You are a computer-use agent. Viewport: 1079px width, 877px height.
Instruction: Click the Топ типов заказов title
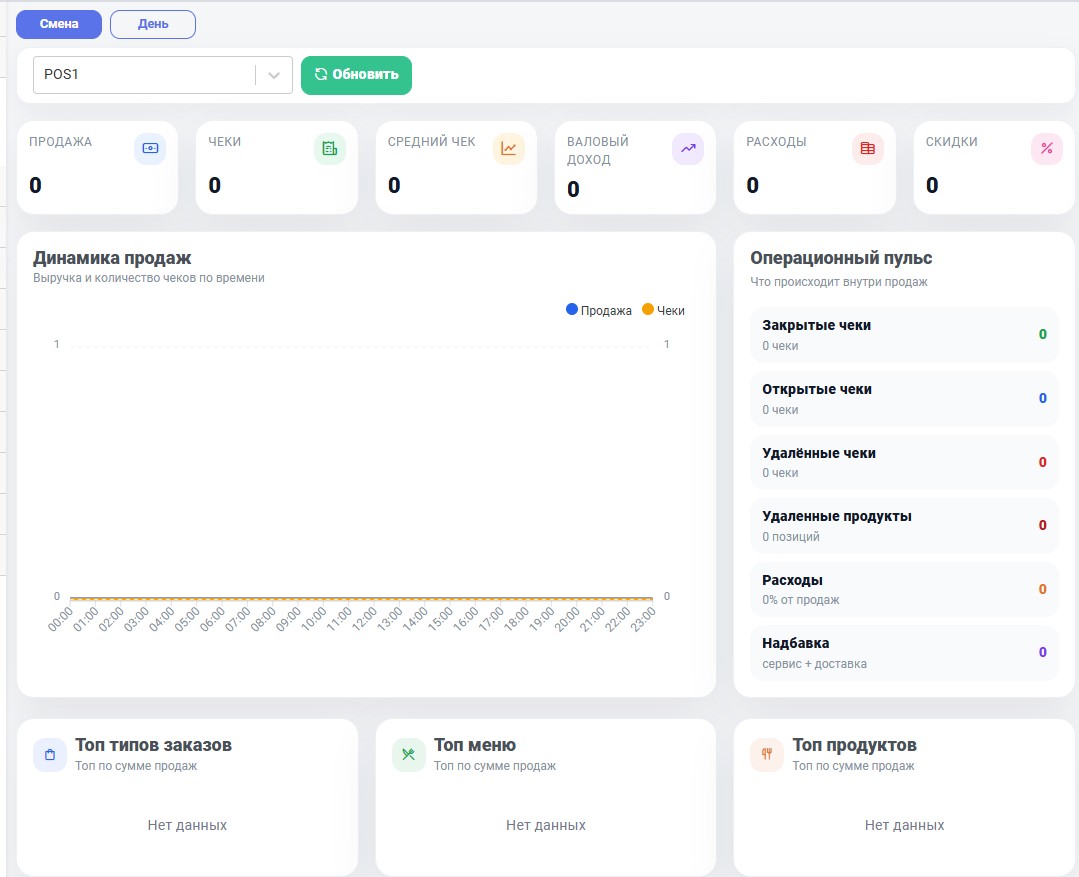153,745
